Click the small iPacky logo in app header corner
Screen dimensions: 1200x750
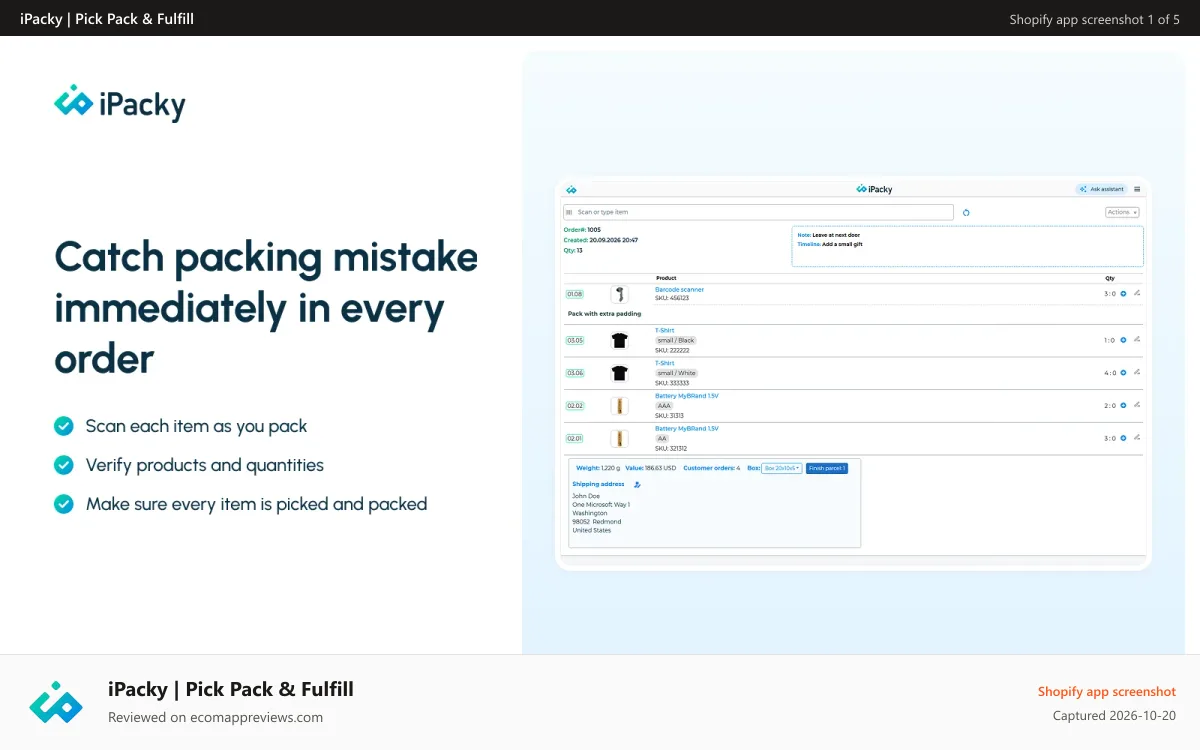(571, 189)
